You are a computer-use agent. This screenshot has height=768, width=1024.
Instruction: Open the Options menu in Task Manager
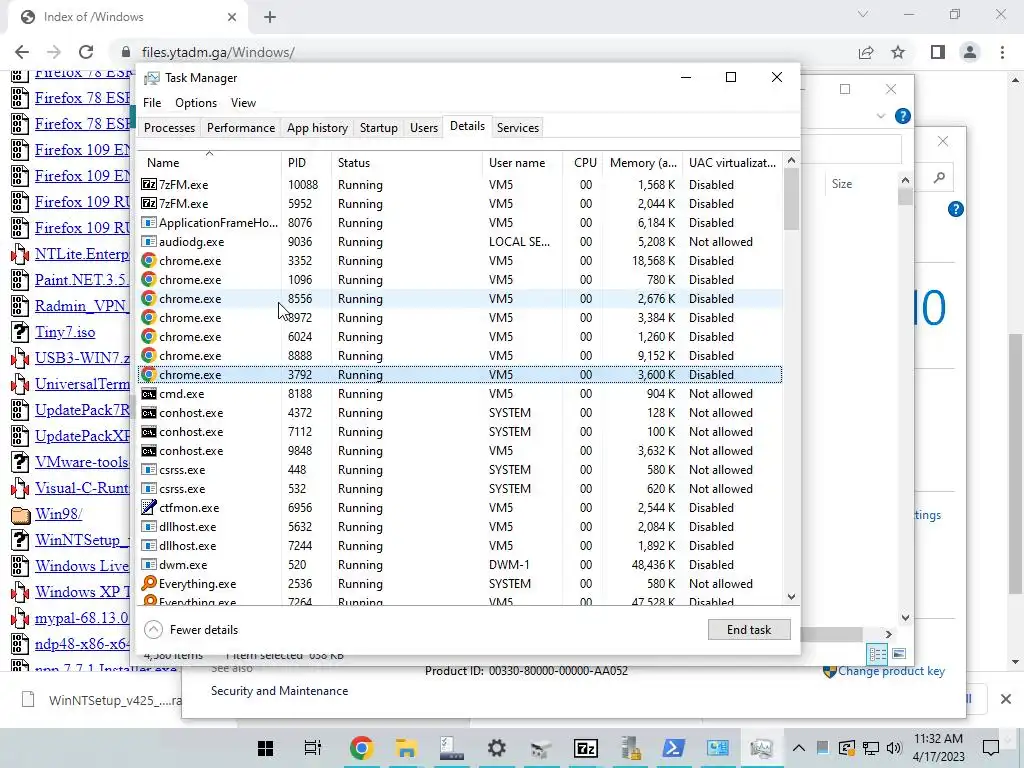(x=196, y=103)
